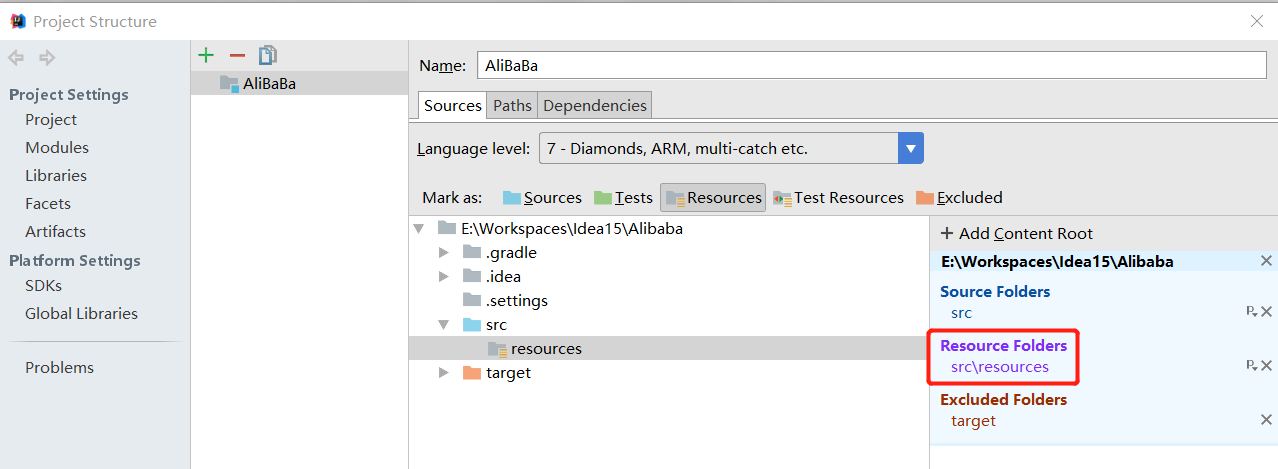The width and height of the screenshot is (1278, 469).
Task: Click the forward navigation arrow
Action: point(46,58)
